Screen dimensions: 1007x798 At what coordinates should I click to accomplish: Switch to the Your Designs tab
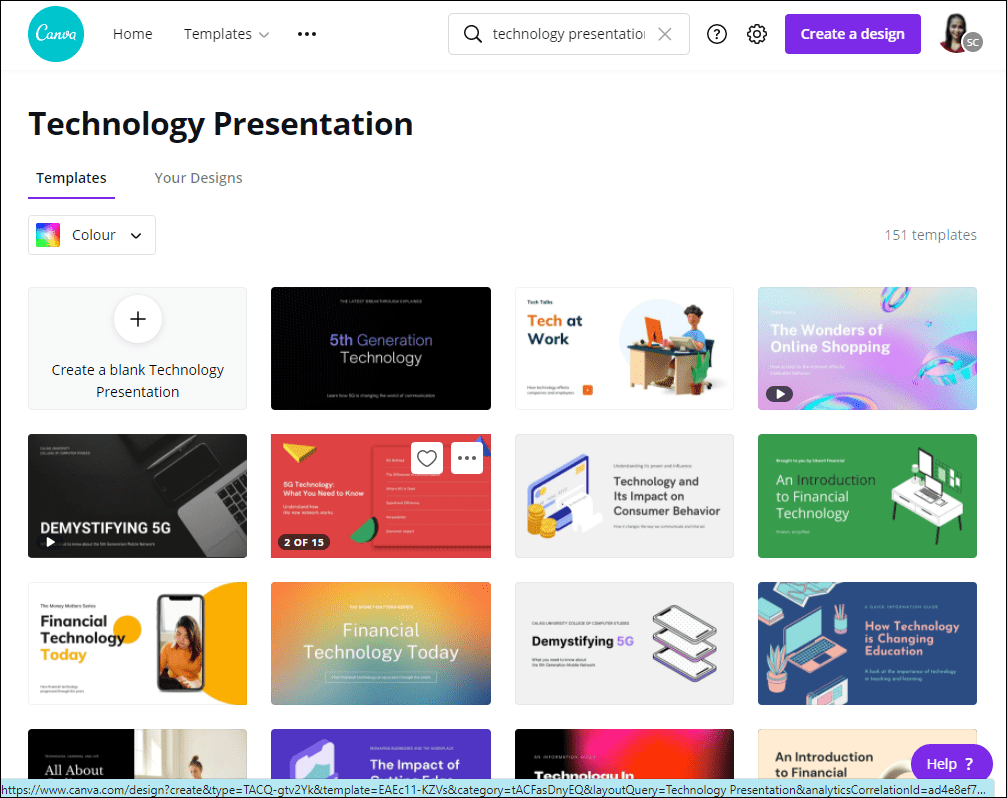[x=198, y=178]
